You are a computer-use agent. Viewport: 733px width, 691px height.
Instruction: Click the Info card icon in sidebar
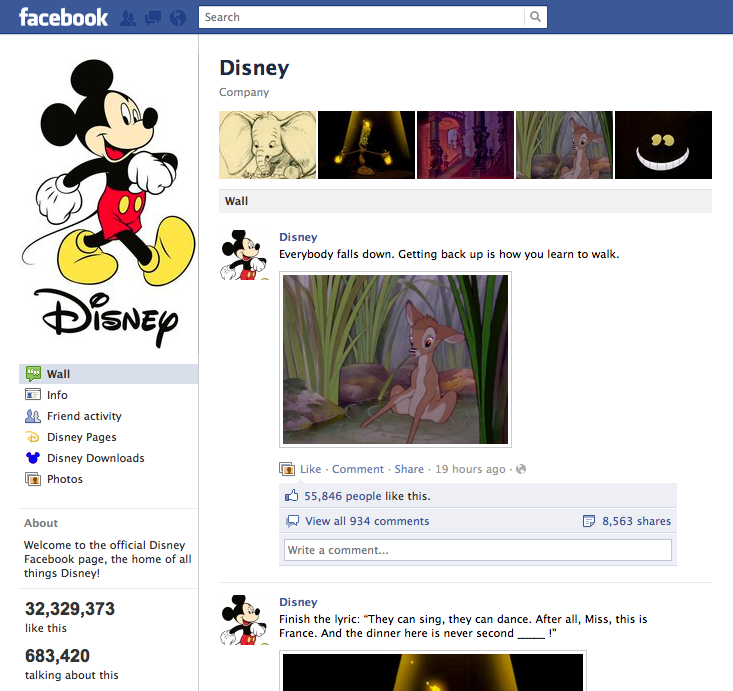tap(33, 395)
